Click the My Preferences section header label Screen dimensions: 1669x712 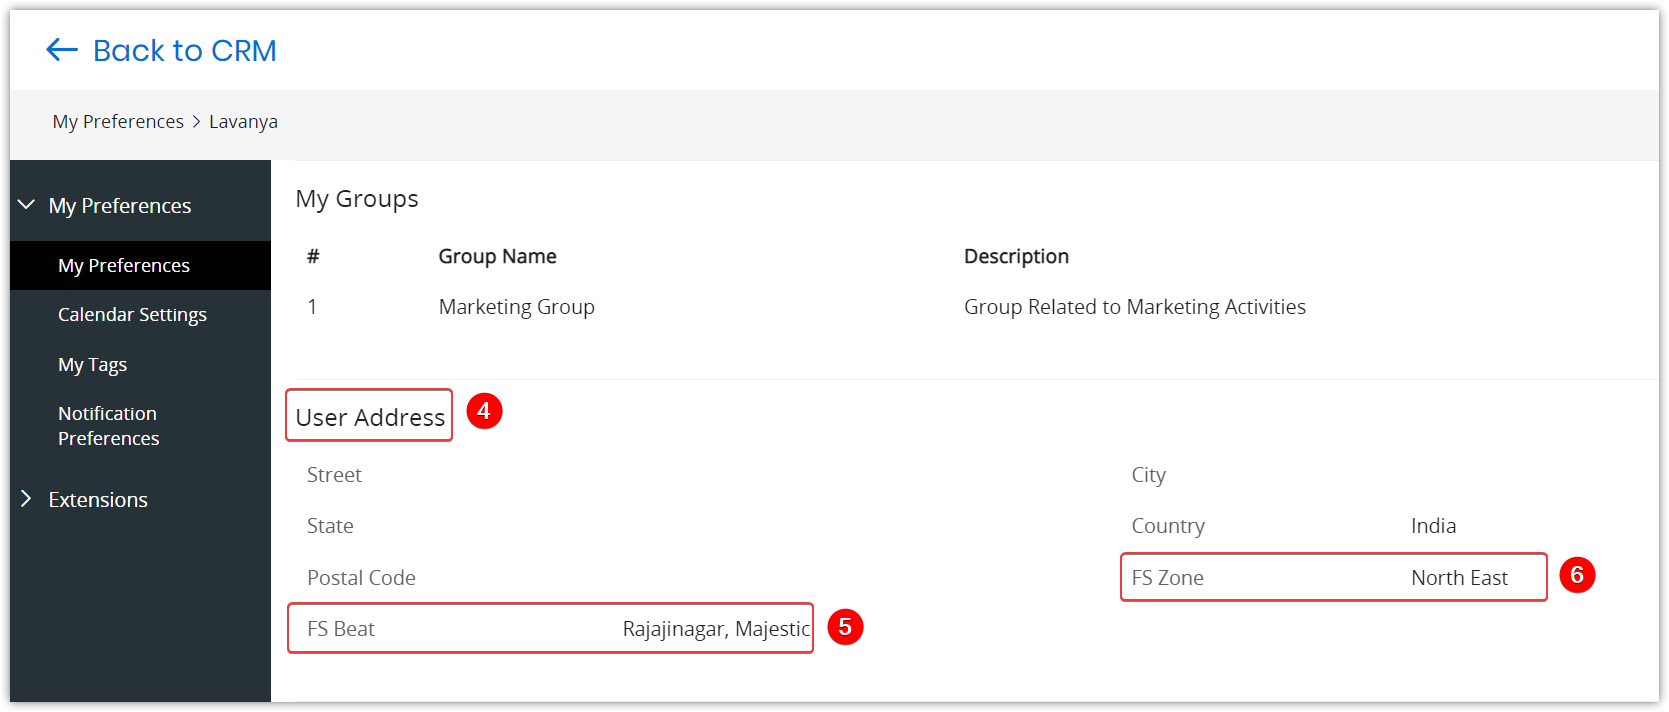(x=120, y=205)
